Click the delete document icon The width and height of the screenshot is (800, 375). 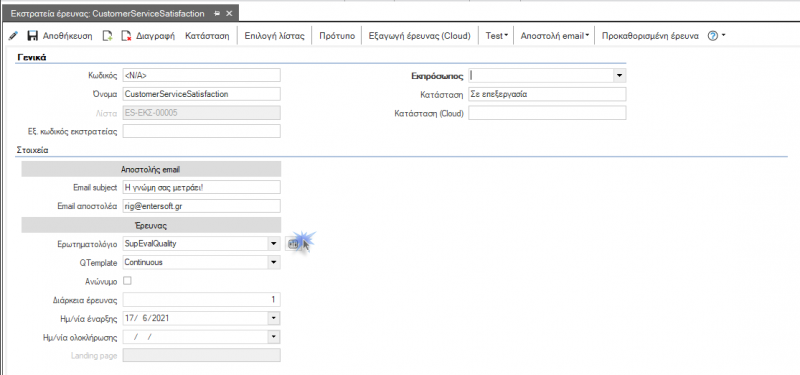click(x=127, y=36)
